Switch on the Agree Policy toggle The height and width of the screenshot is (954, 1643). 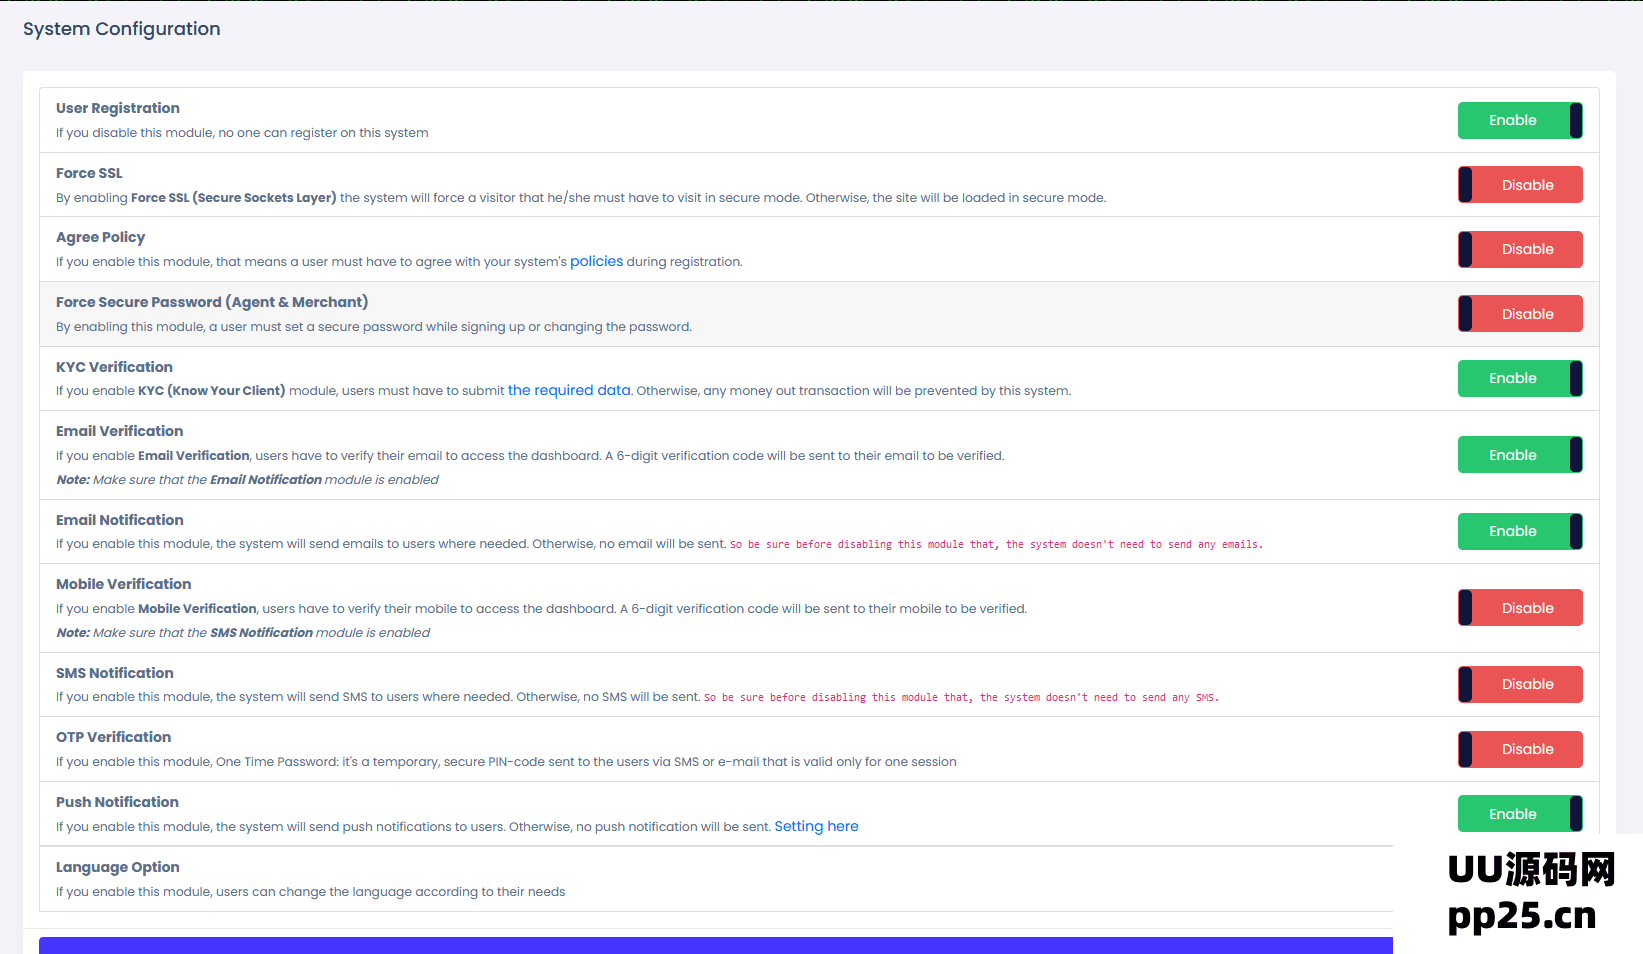[x=1519, y=249]
